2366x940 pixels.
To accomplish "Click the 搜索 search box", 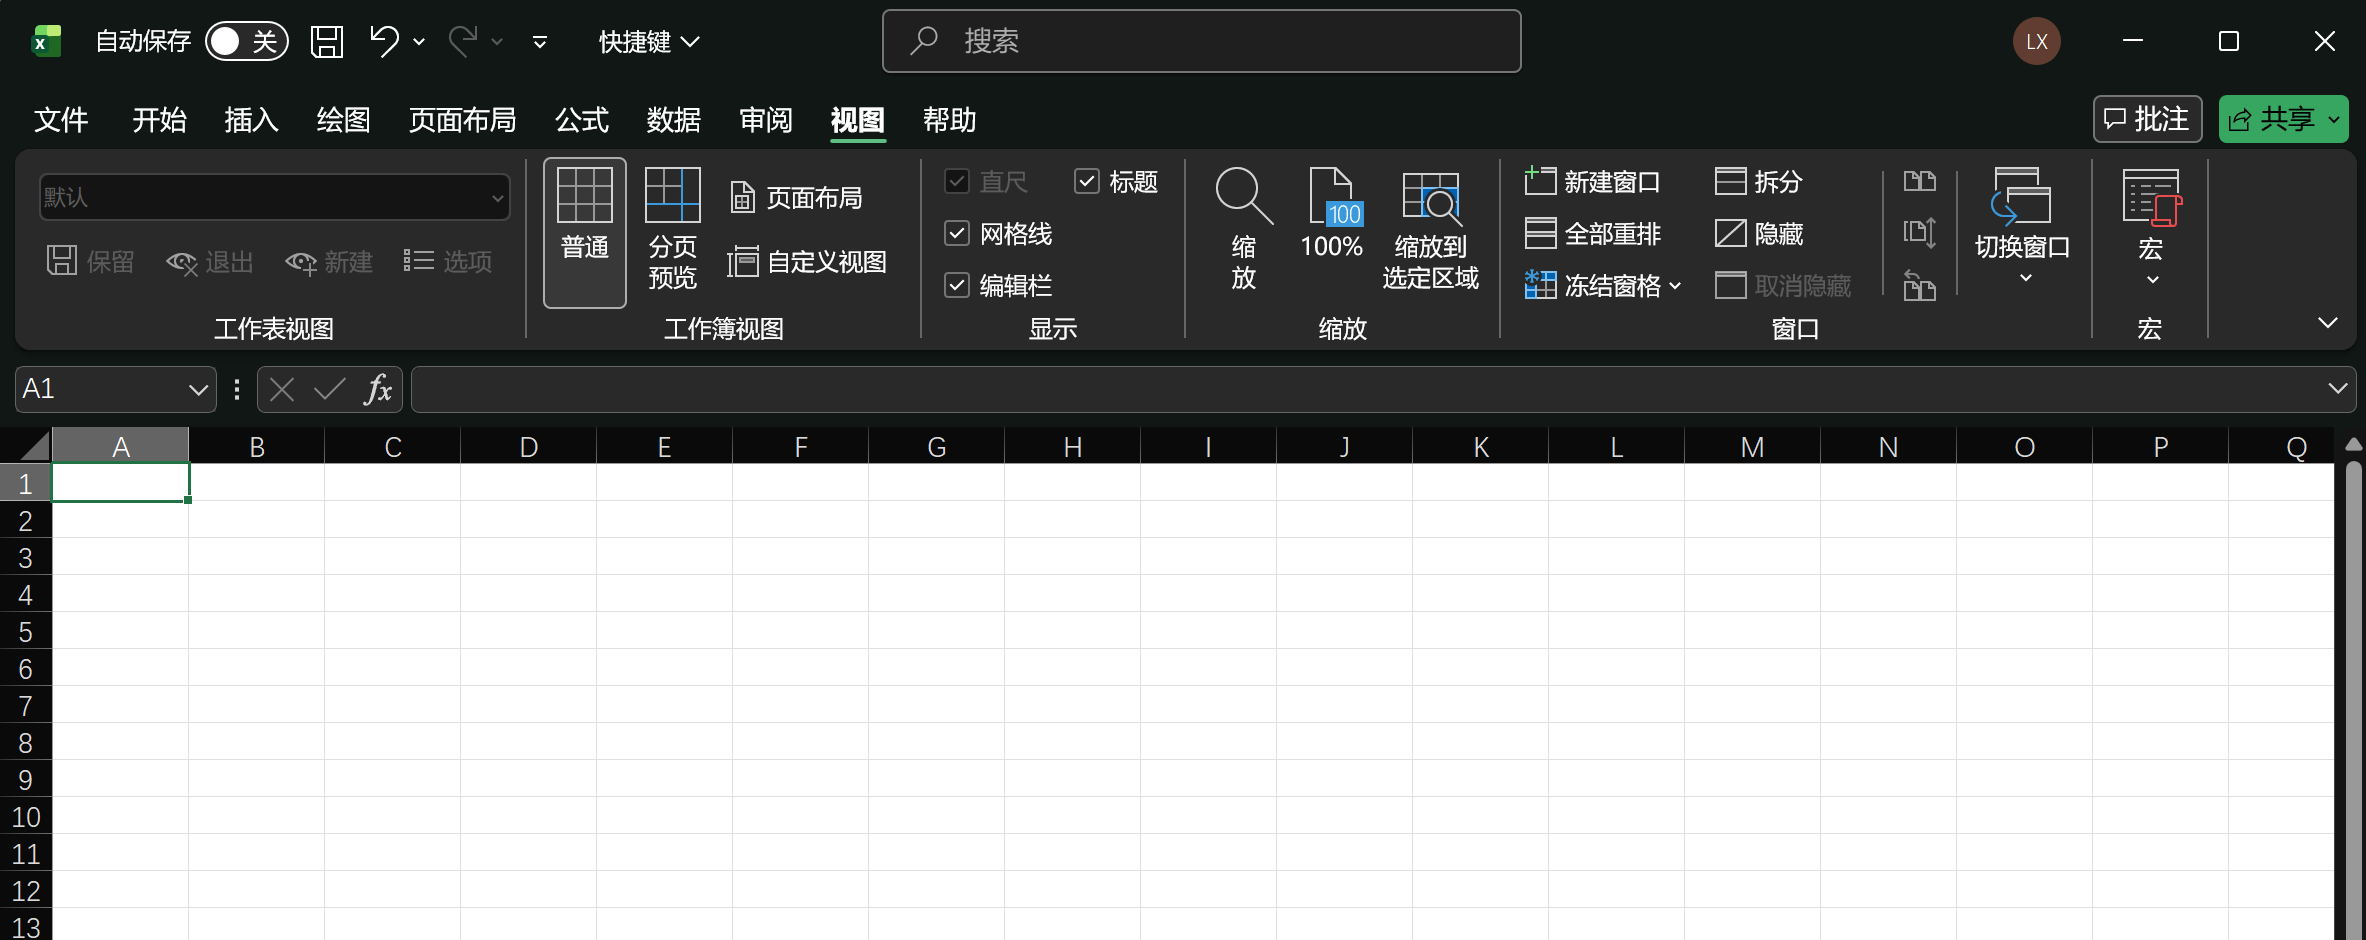I will pyautogui.click(x=1201, y=41).
